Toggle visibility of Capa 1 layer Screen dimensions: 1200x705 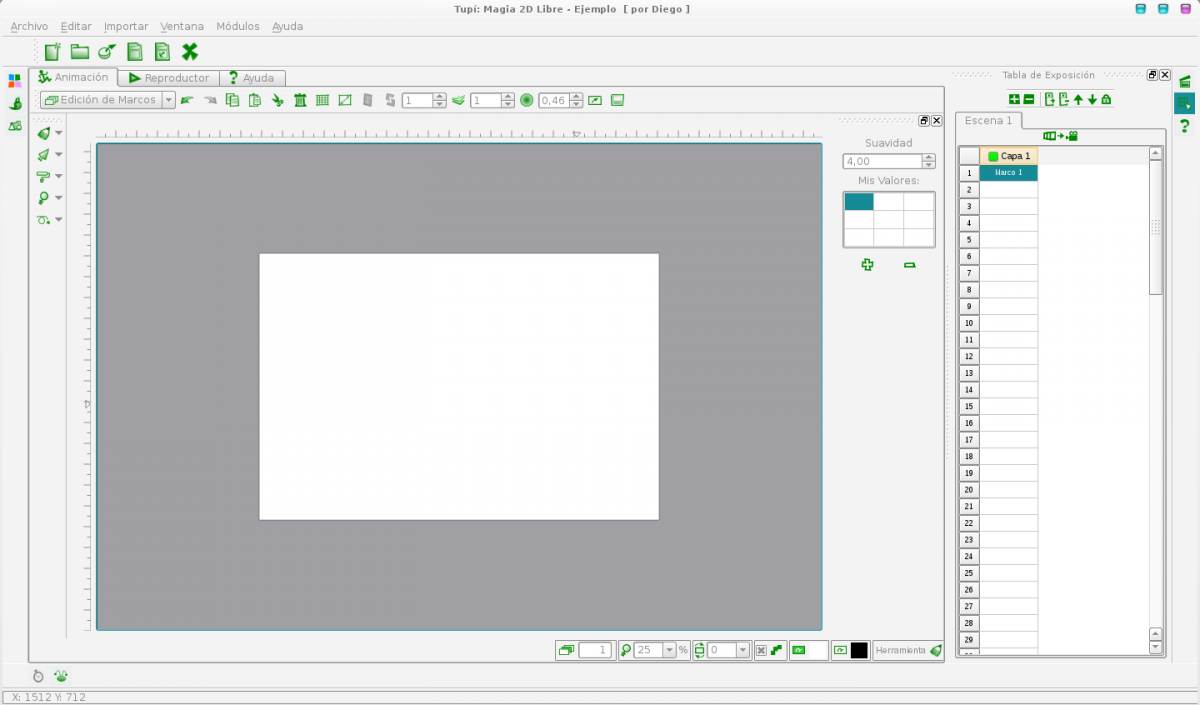click(994, 156)
